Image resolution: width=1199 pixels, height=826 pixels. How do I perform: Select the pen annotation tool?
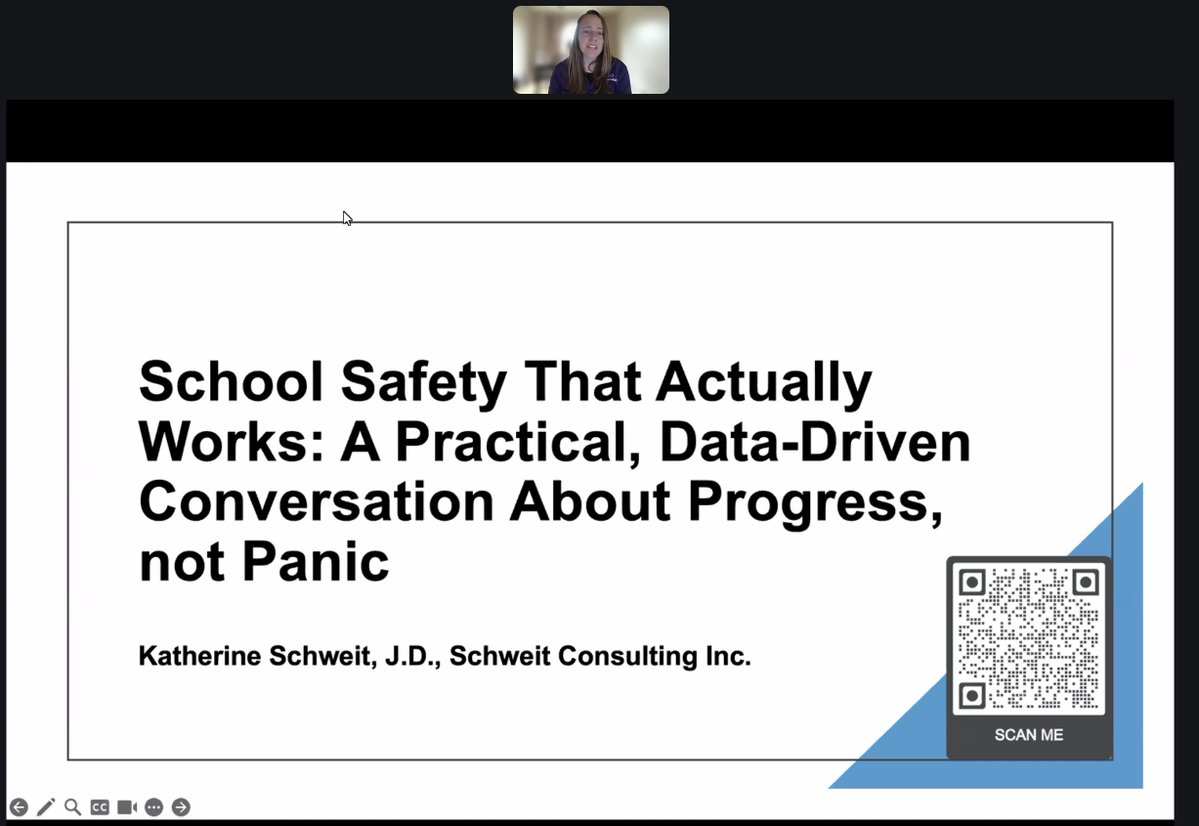click(x=46, y=807)
